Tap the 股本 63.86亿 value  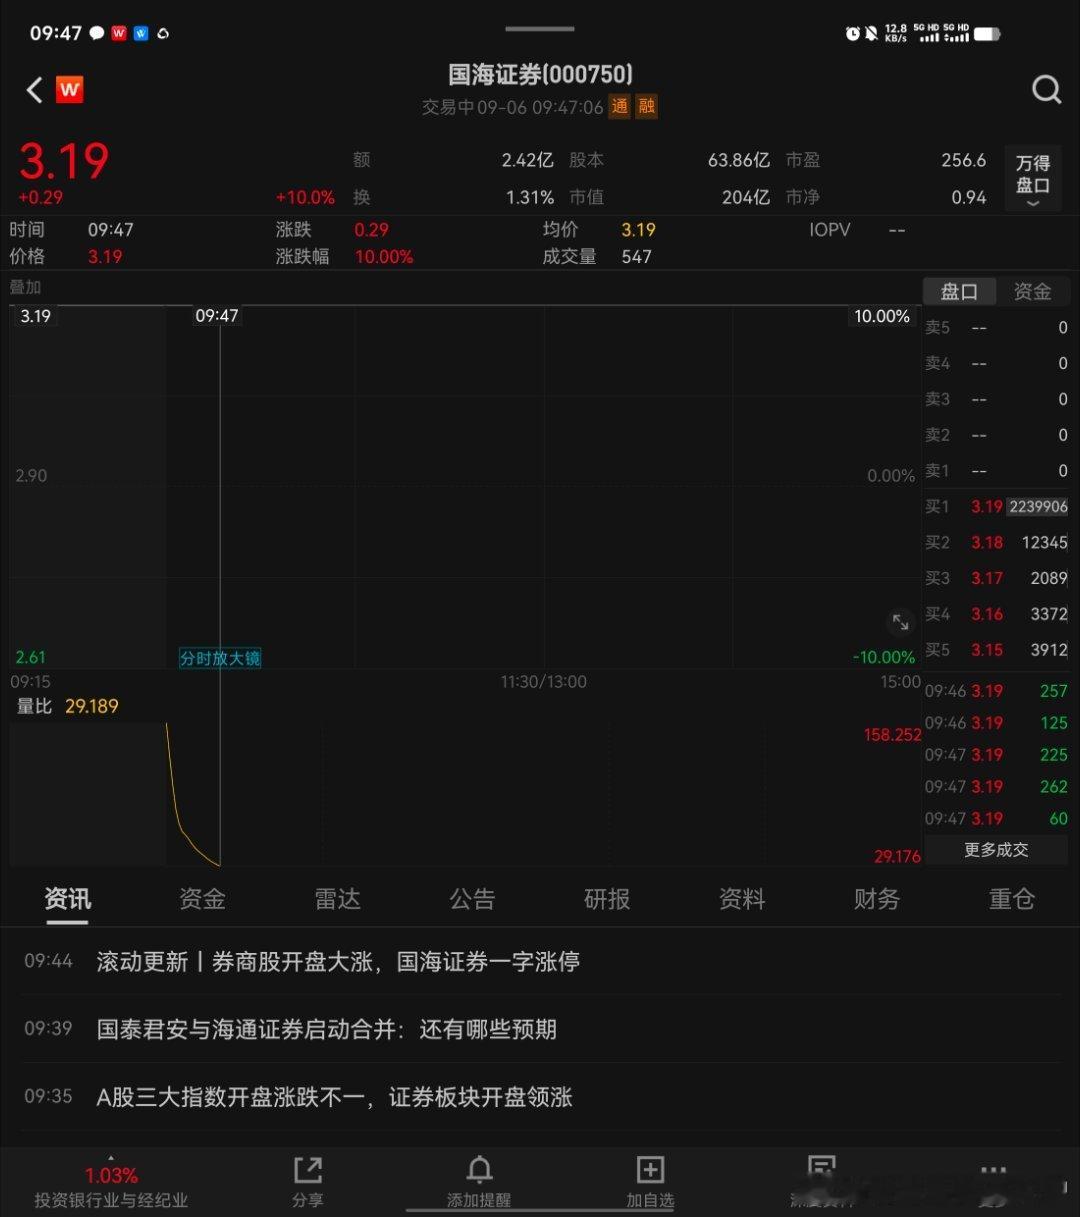pyautogui.click(x=738, y=160)
